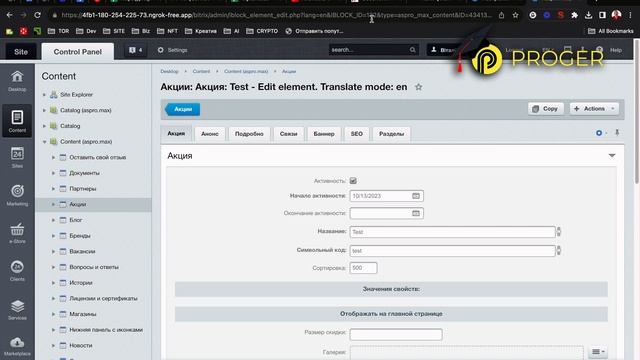Screen dimensions: 640x360
Task: Expand Документы tree node
Action: pos(53,173)
